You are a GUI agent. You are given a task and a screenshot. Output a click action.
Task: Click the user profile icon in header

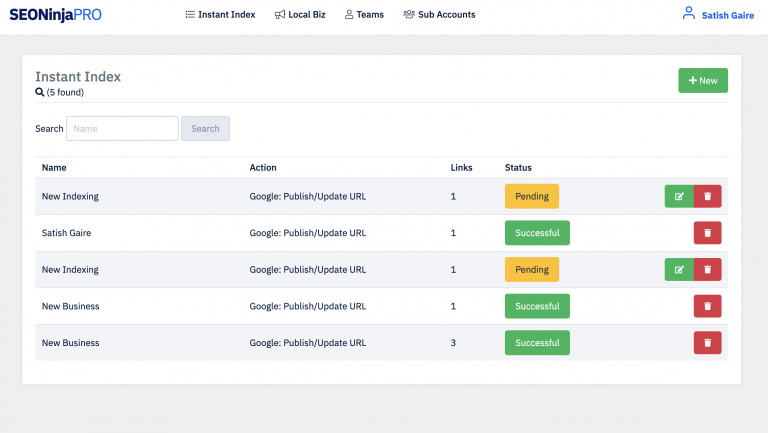[688, 14]
